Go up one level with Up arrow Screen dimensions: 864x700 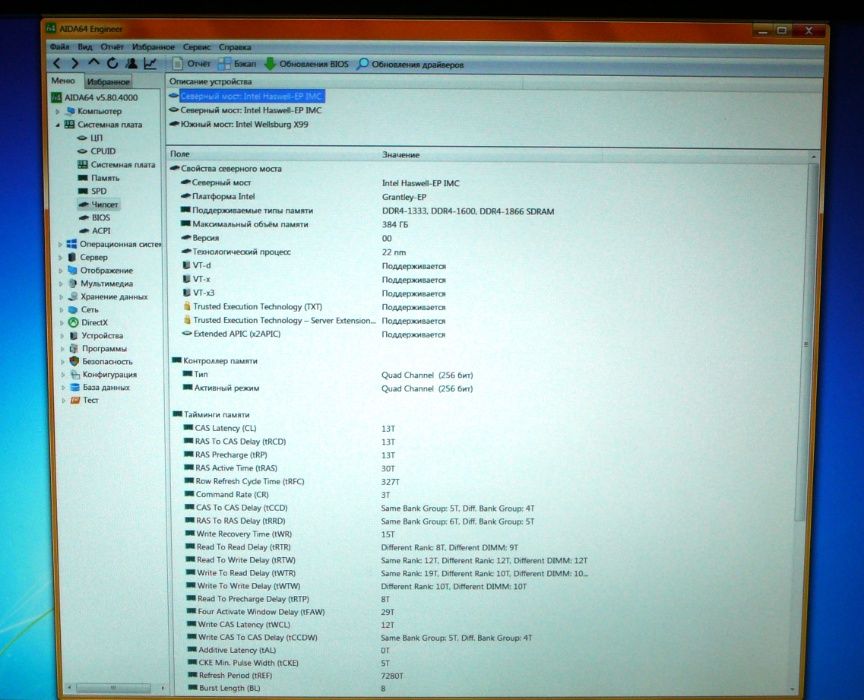pos(93,63)
